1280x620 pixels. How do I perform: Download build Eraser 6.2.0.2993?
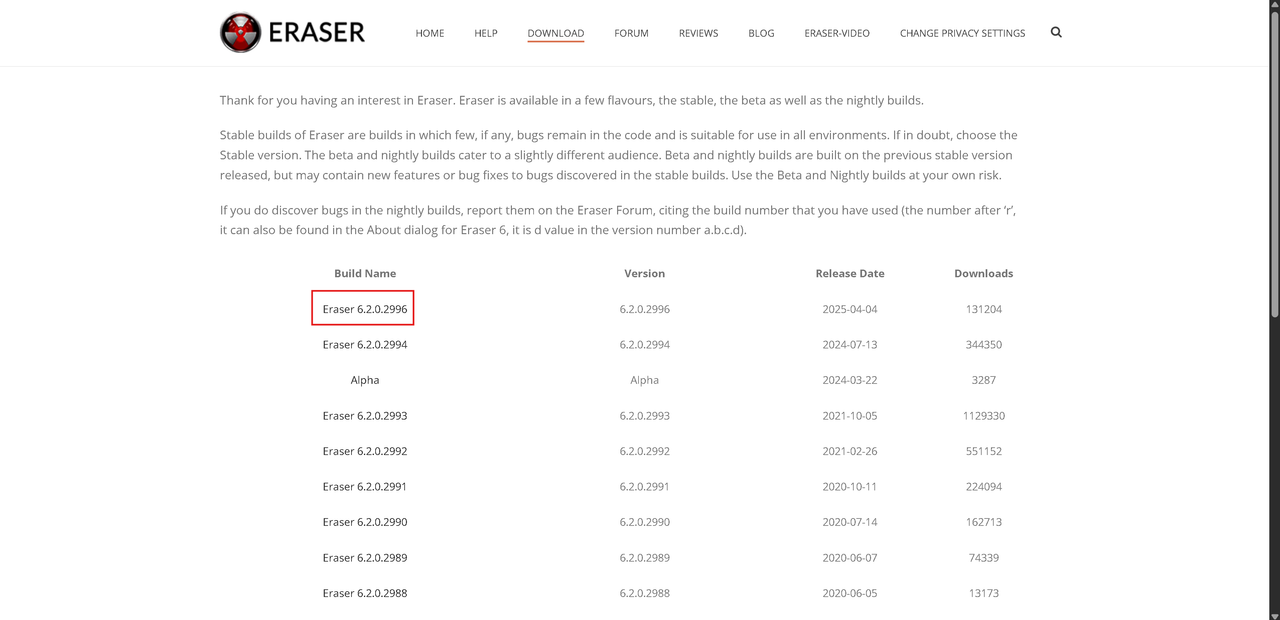(x=365, y=415)
